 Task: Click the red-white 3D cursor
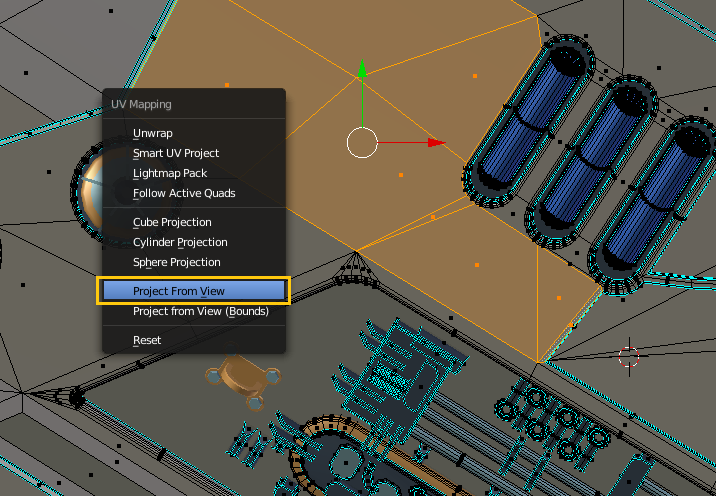coord(629,357)
